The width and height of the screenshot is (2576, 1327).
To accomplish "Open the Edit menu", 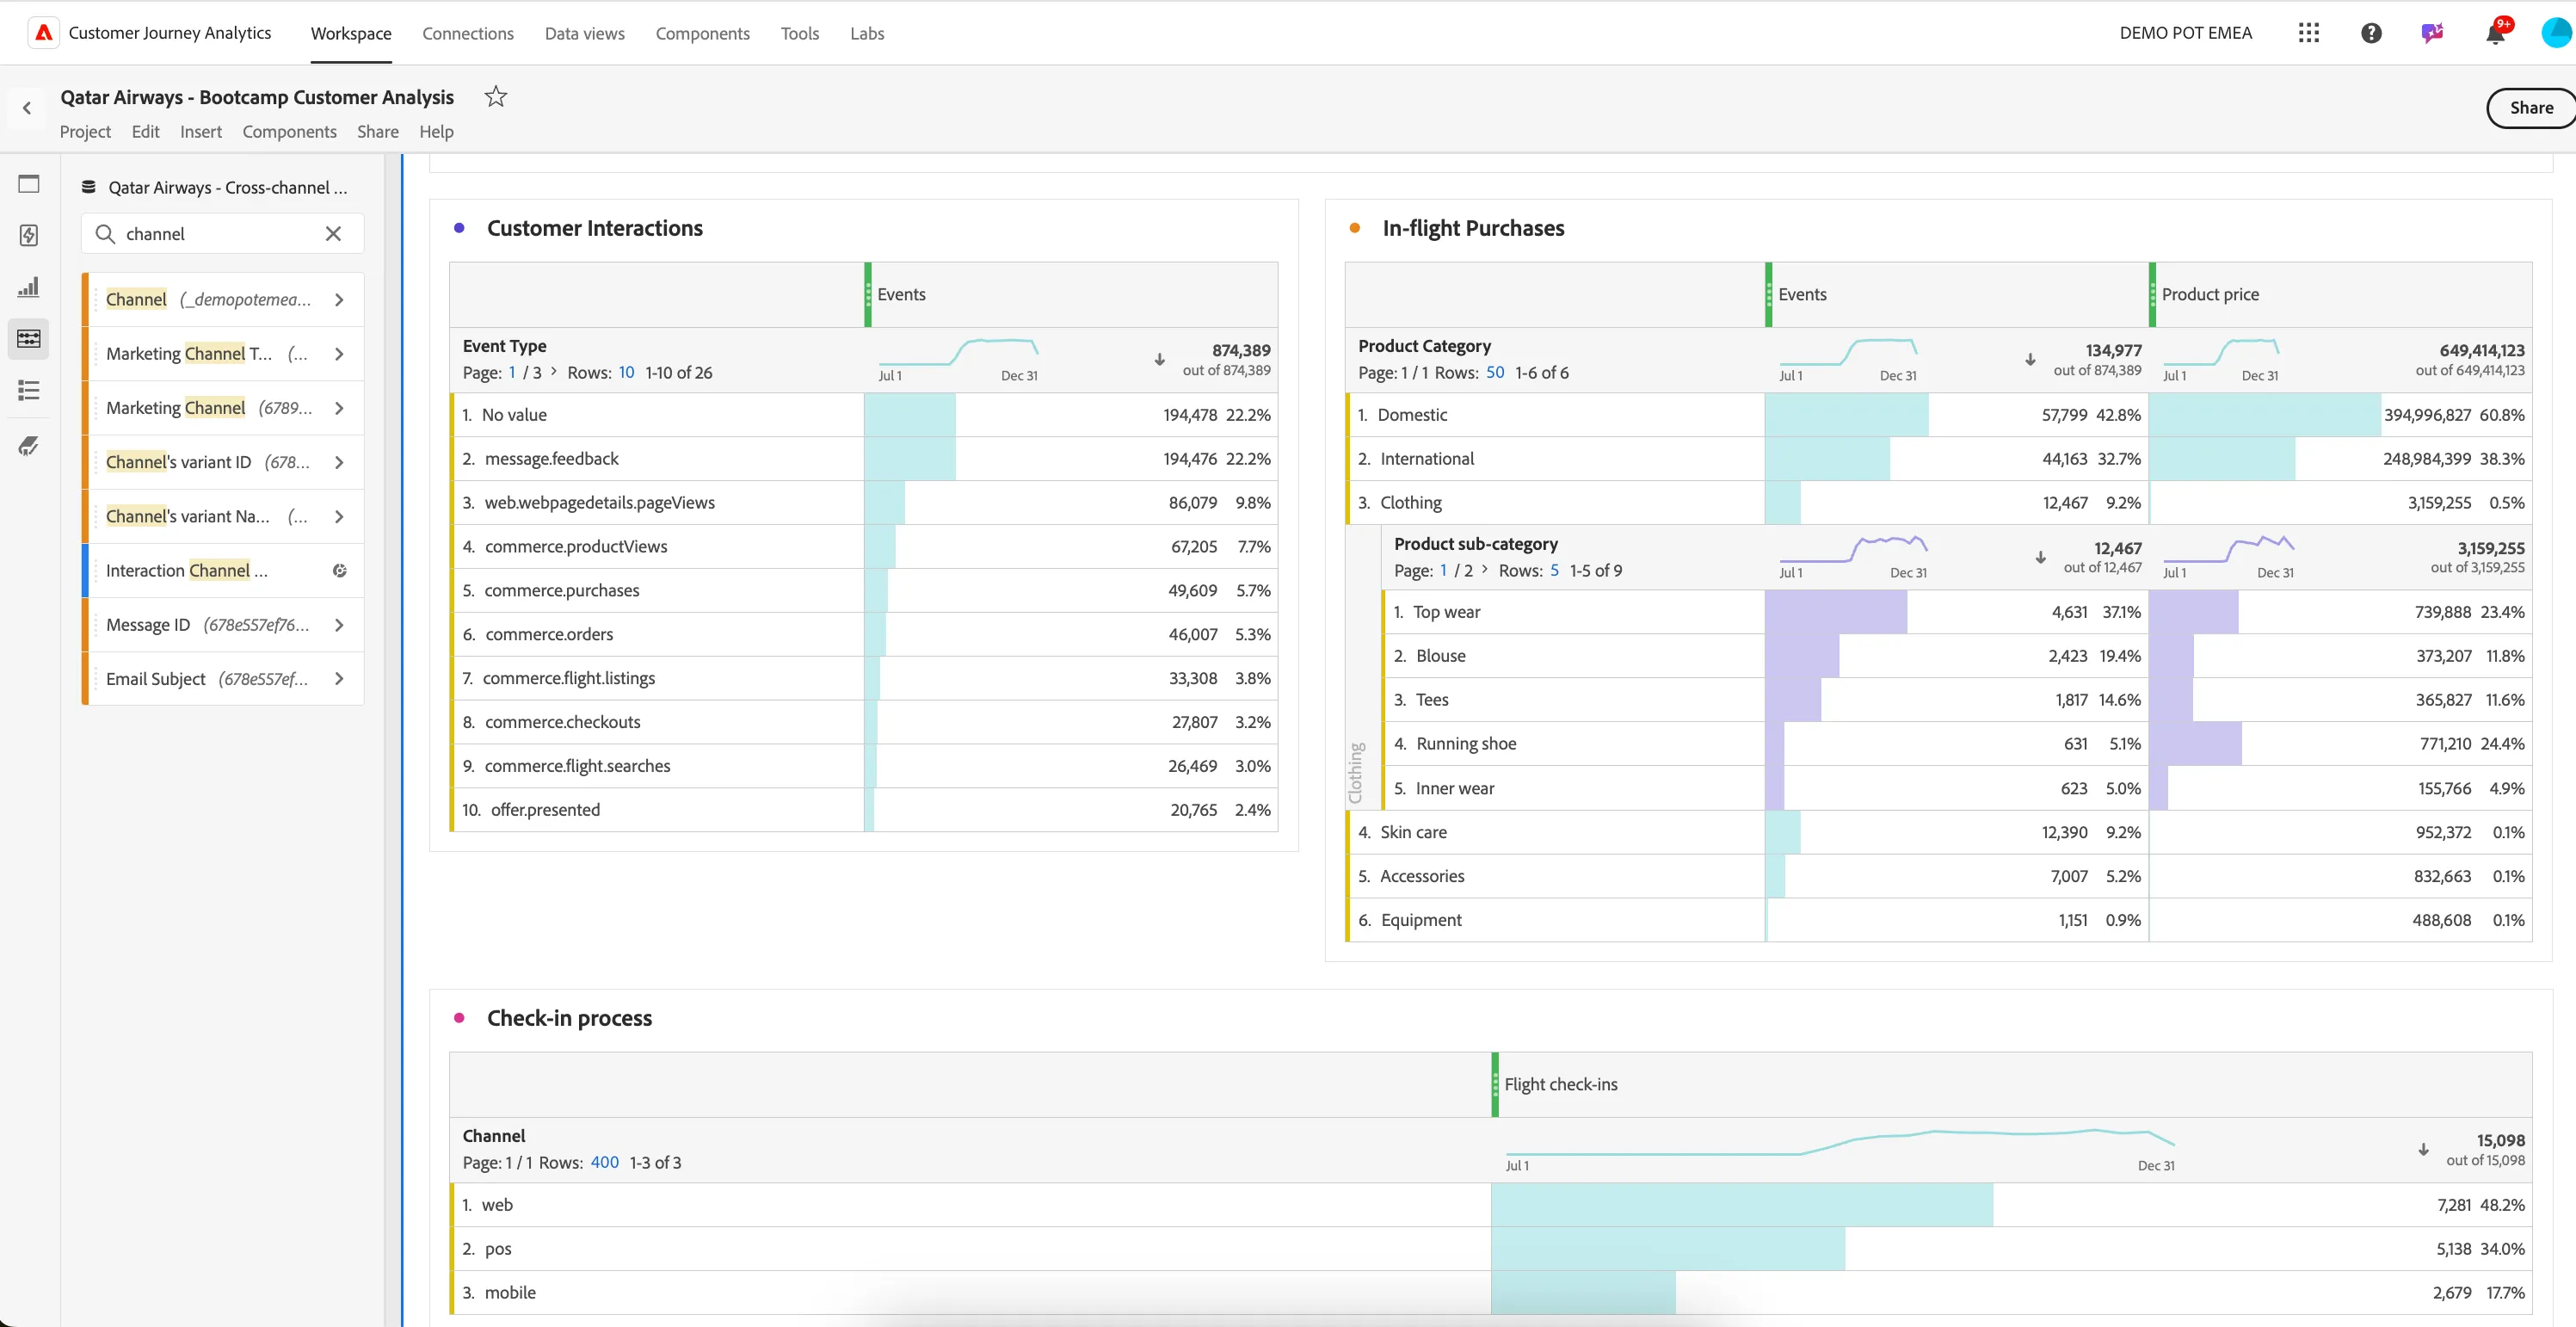I will point(145,131).
